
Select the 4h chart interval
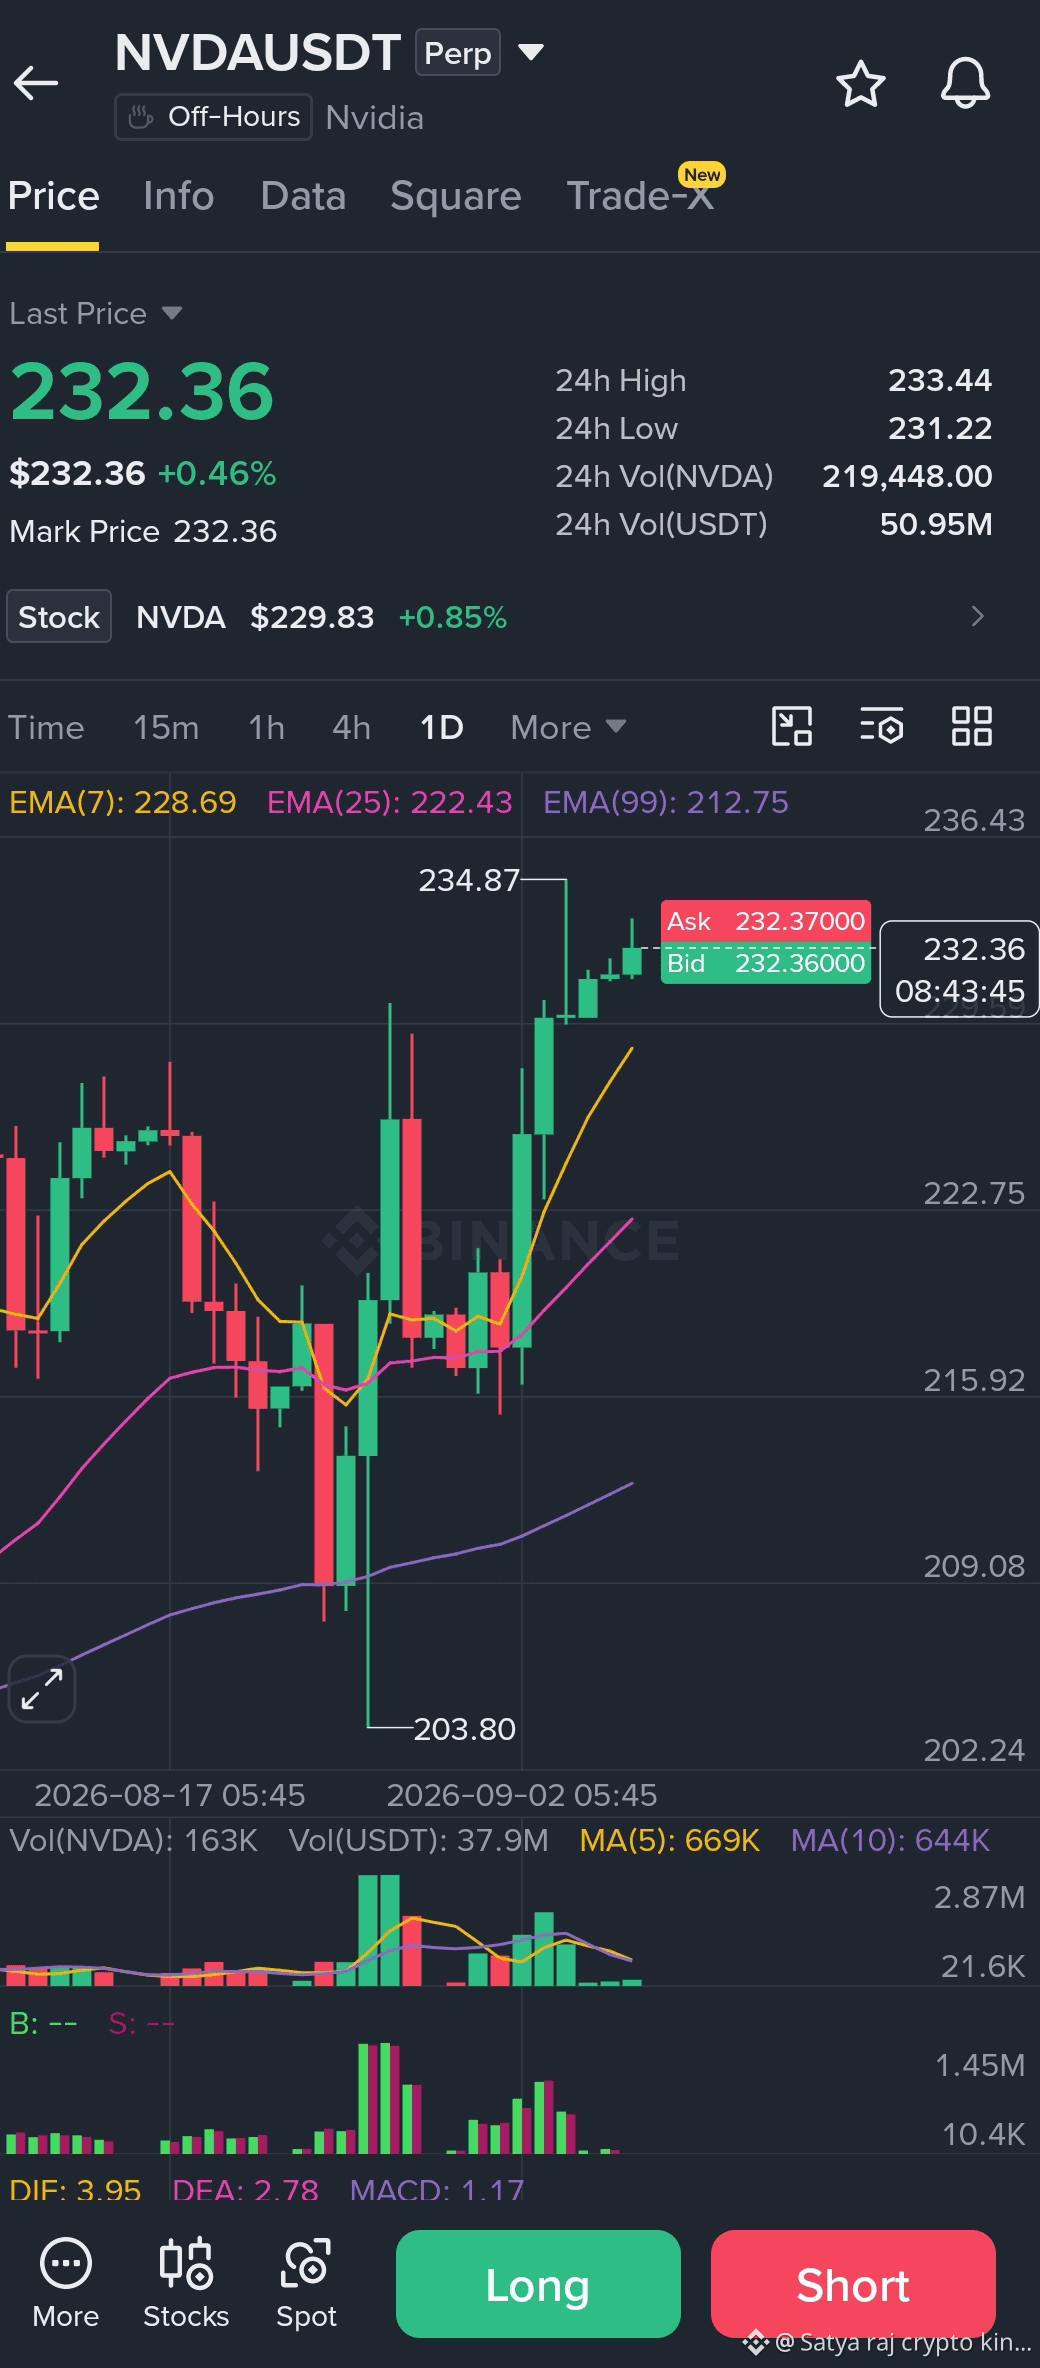351,727
